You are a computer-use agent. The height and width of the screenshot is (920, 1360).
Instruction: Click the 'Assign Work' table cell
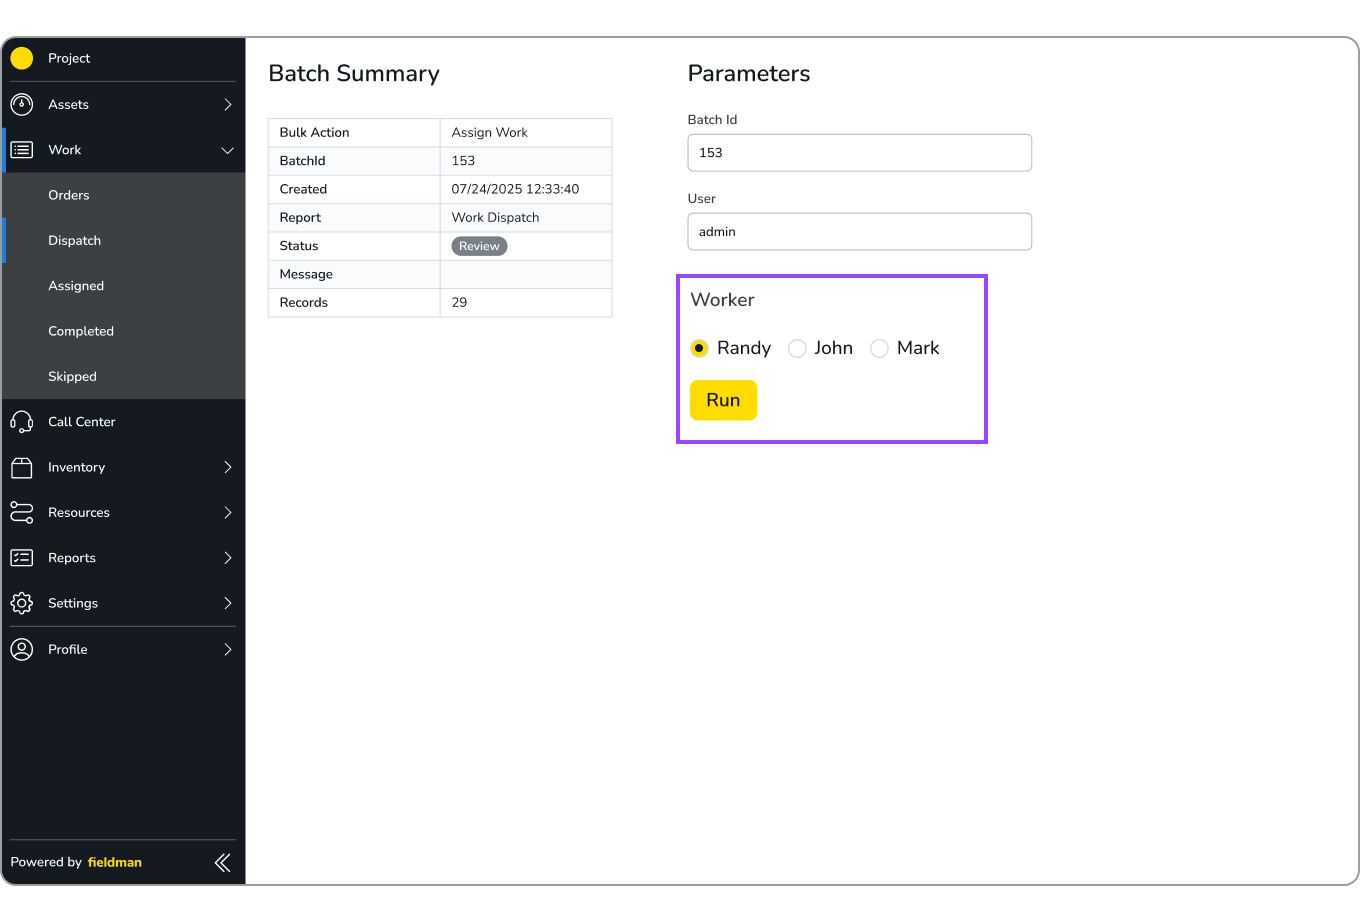(x=526, y=132)
